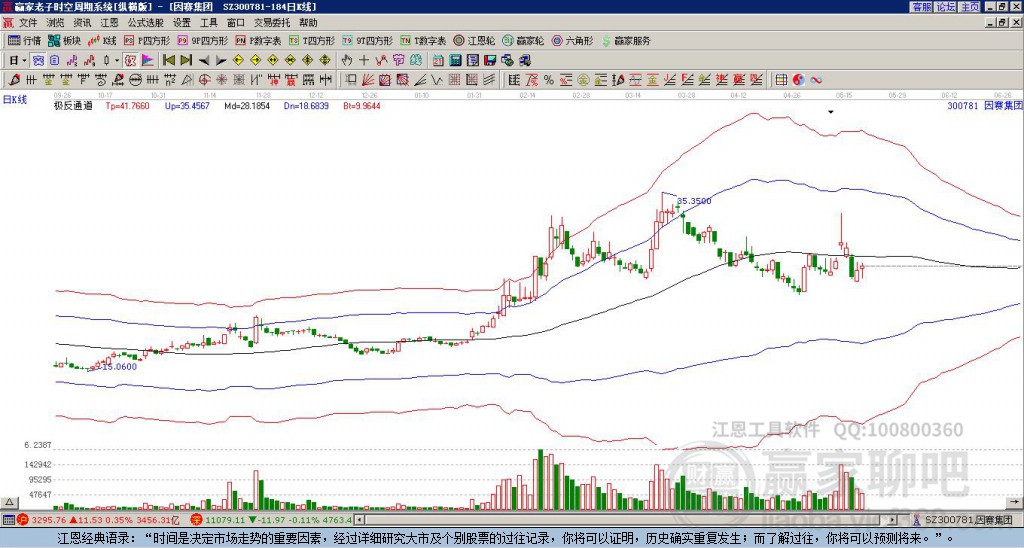Open the 江恩轮 Gann wheel
Screen dimensions: 1024x548
475,40
